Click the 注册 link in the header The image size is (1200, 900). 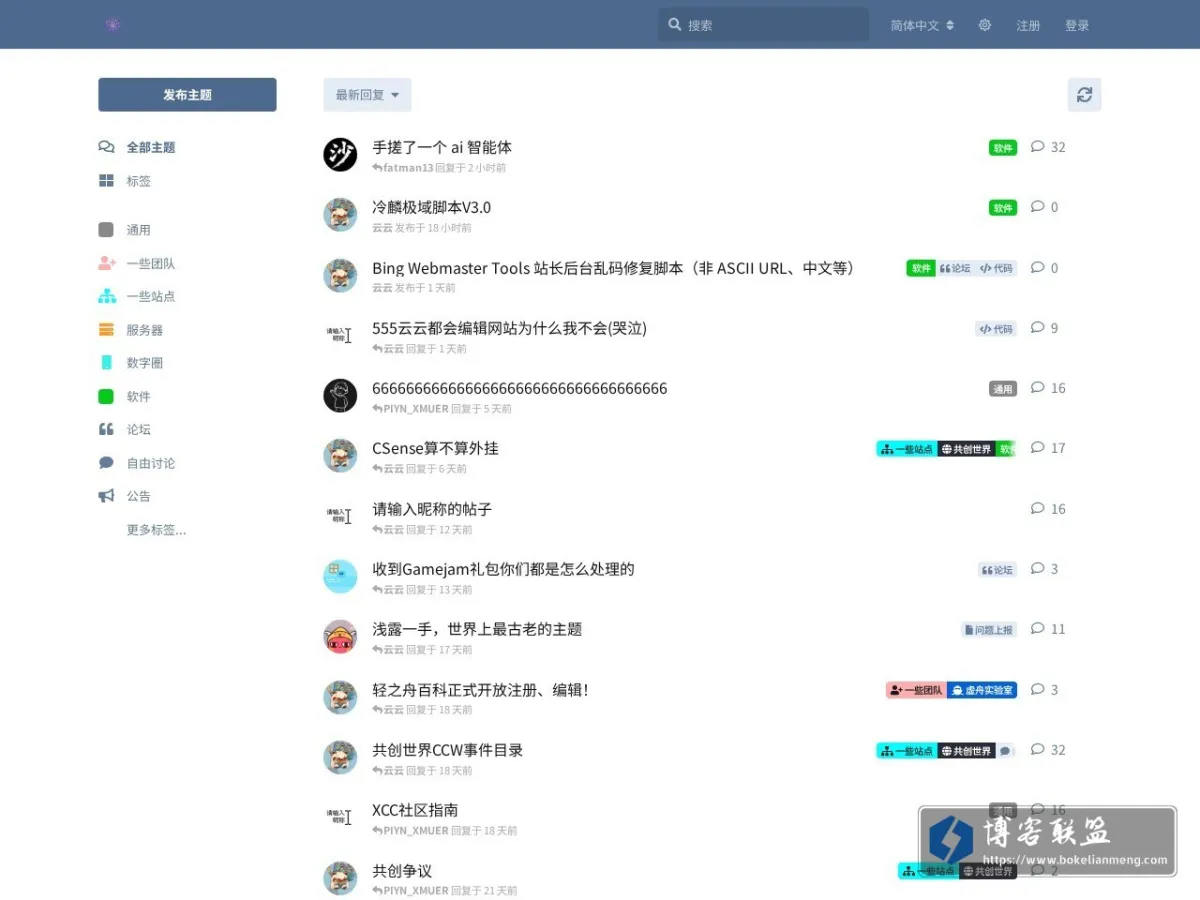pyautogui.click(x=1028, y=25)
